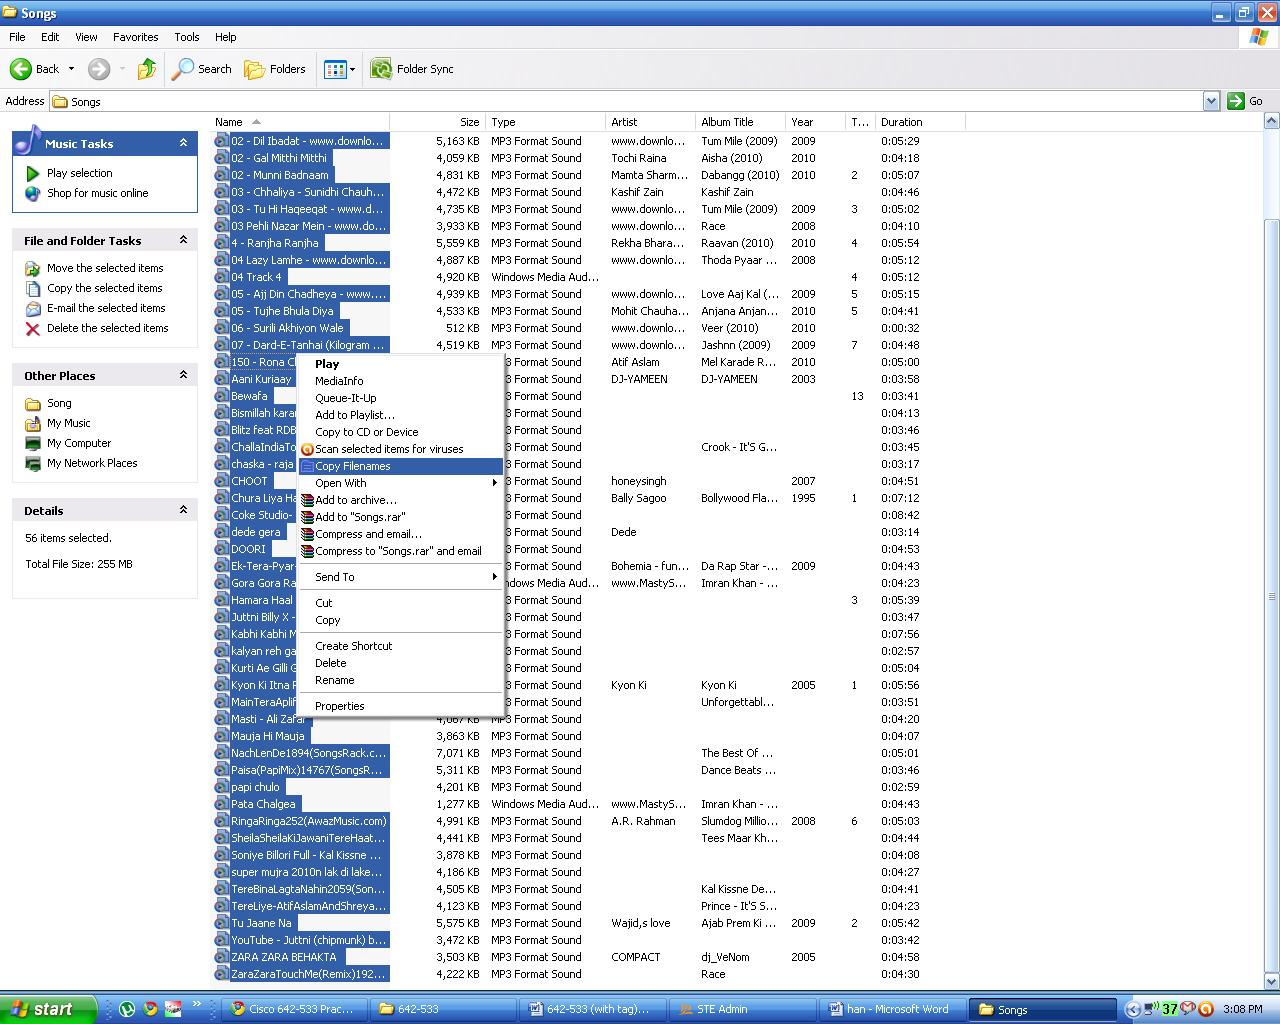Click file icon of ZARA ZARA BEHAKTA
Viewport: 1280px width, 1024px height.
(222, 957)
